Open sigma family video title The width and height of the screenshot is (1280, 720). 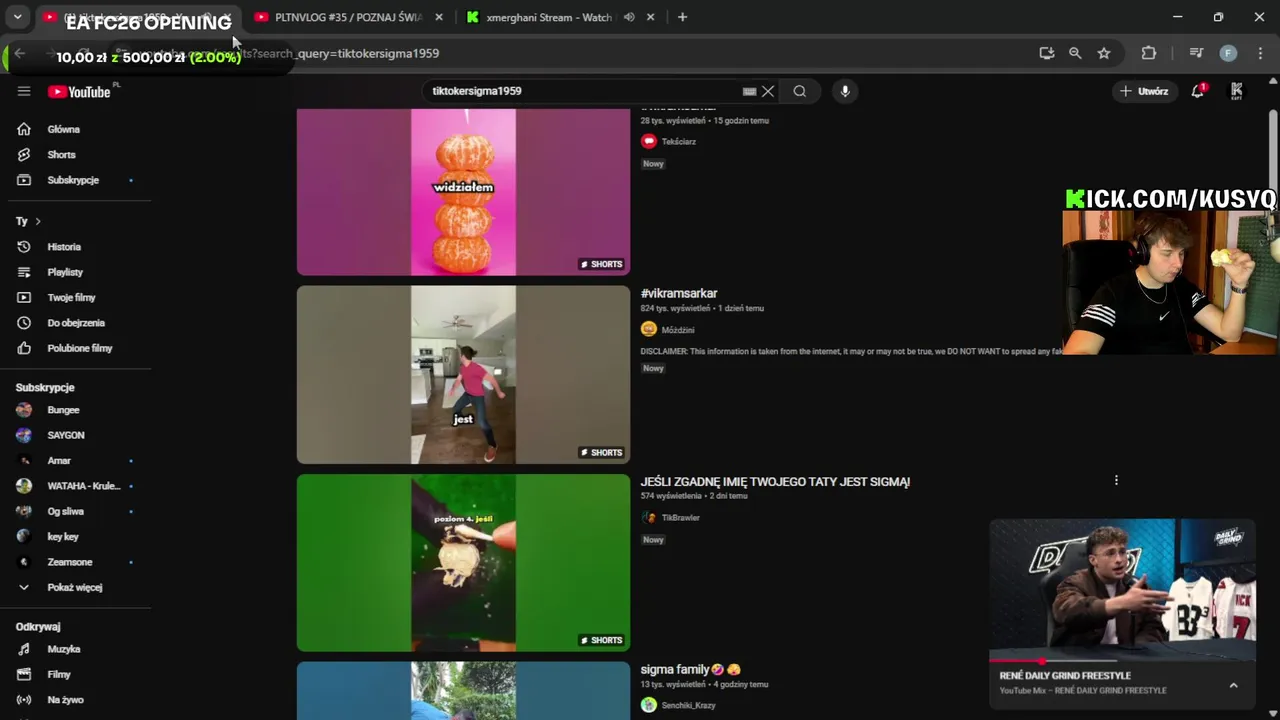[690, 670]
